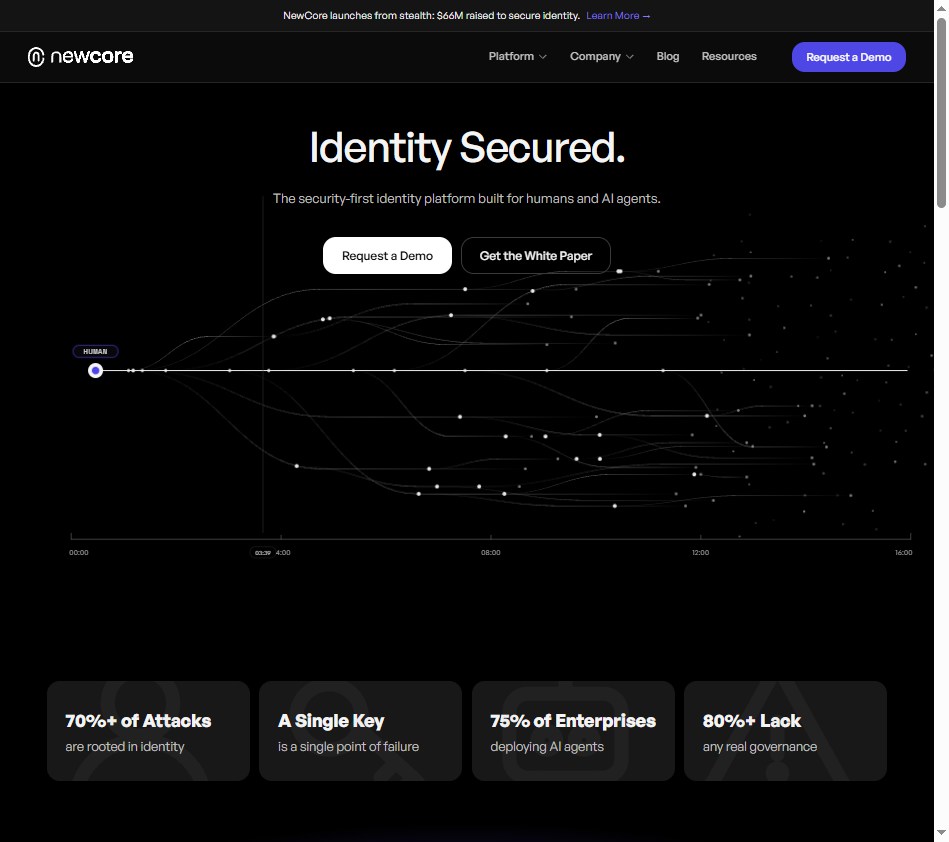
Task: Open the A Single Key card
Action: 360,731
